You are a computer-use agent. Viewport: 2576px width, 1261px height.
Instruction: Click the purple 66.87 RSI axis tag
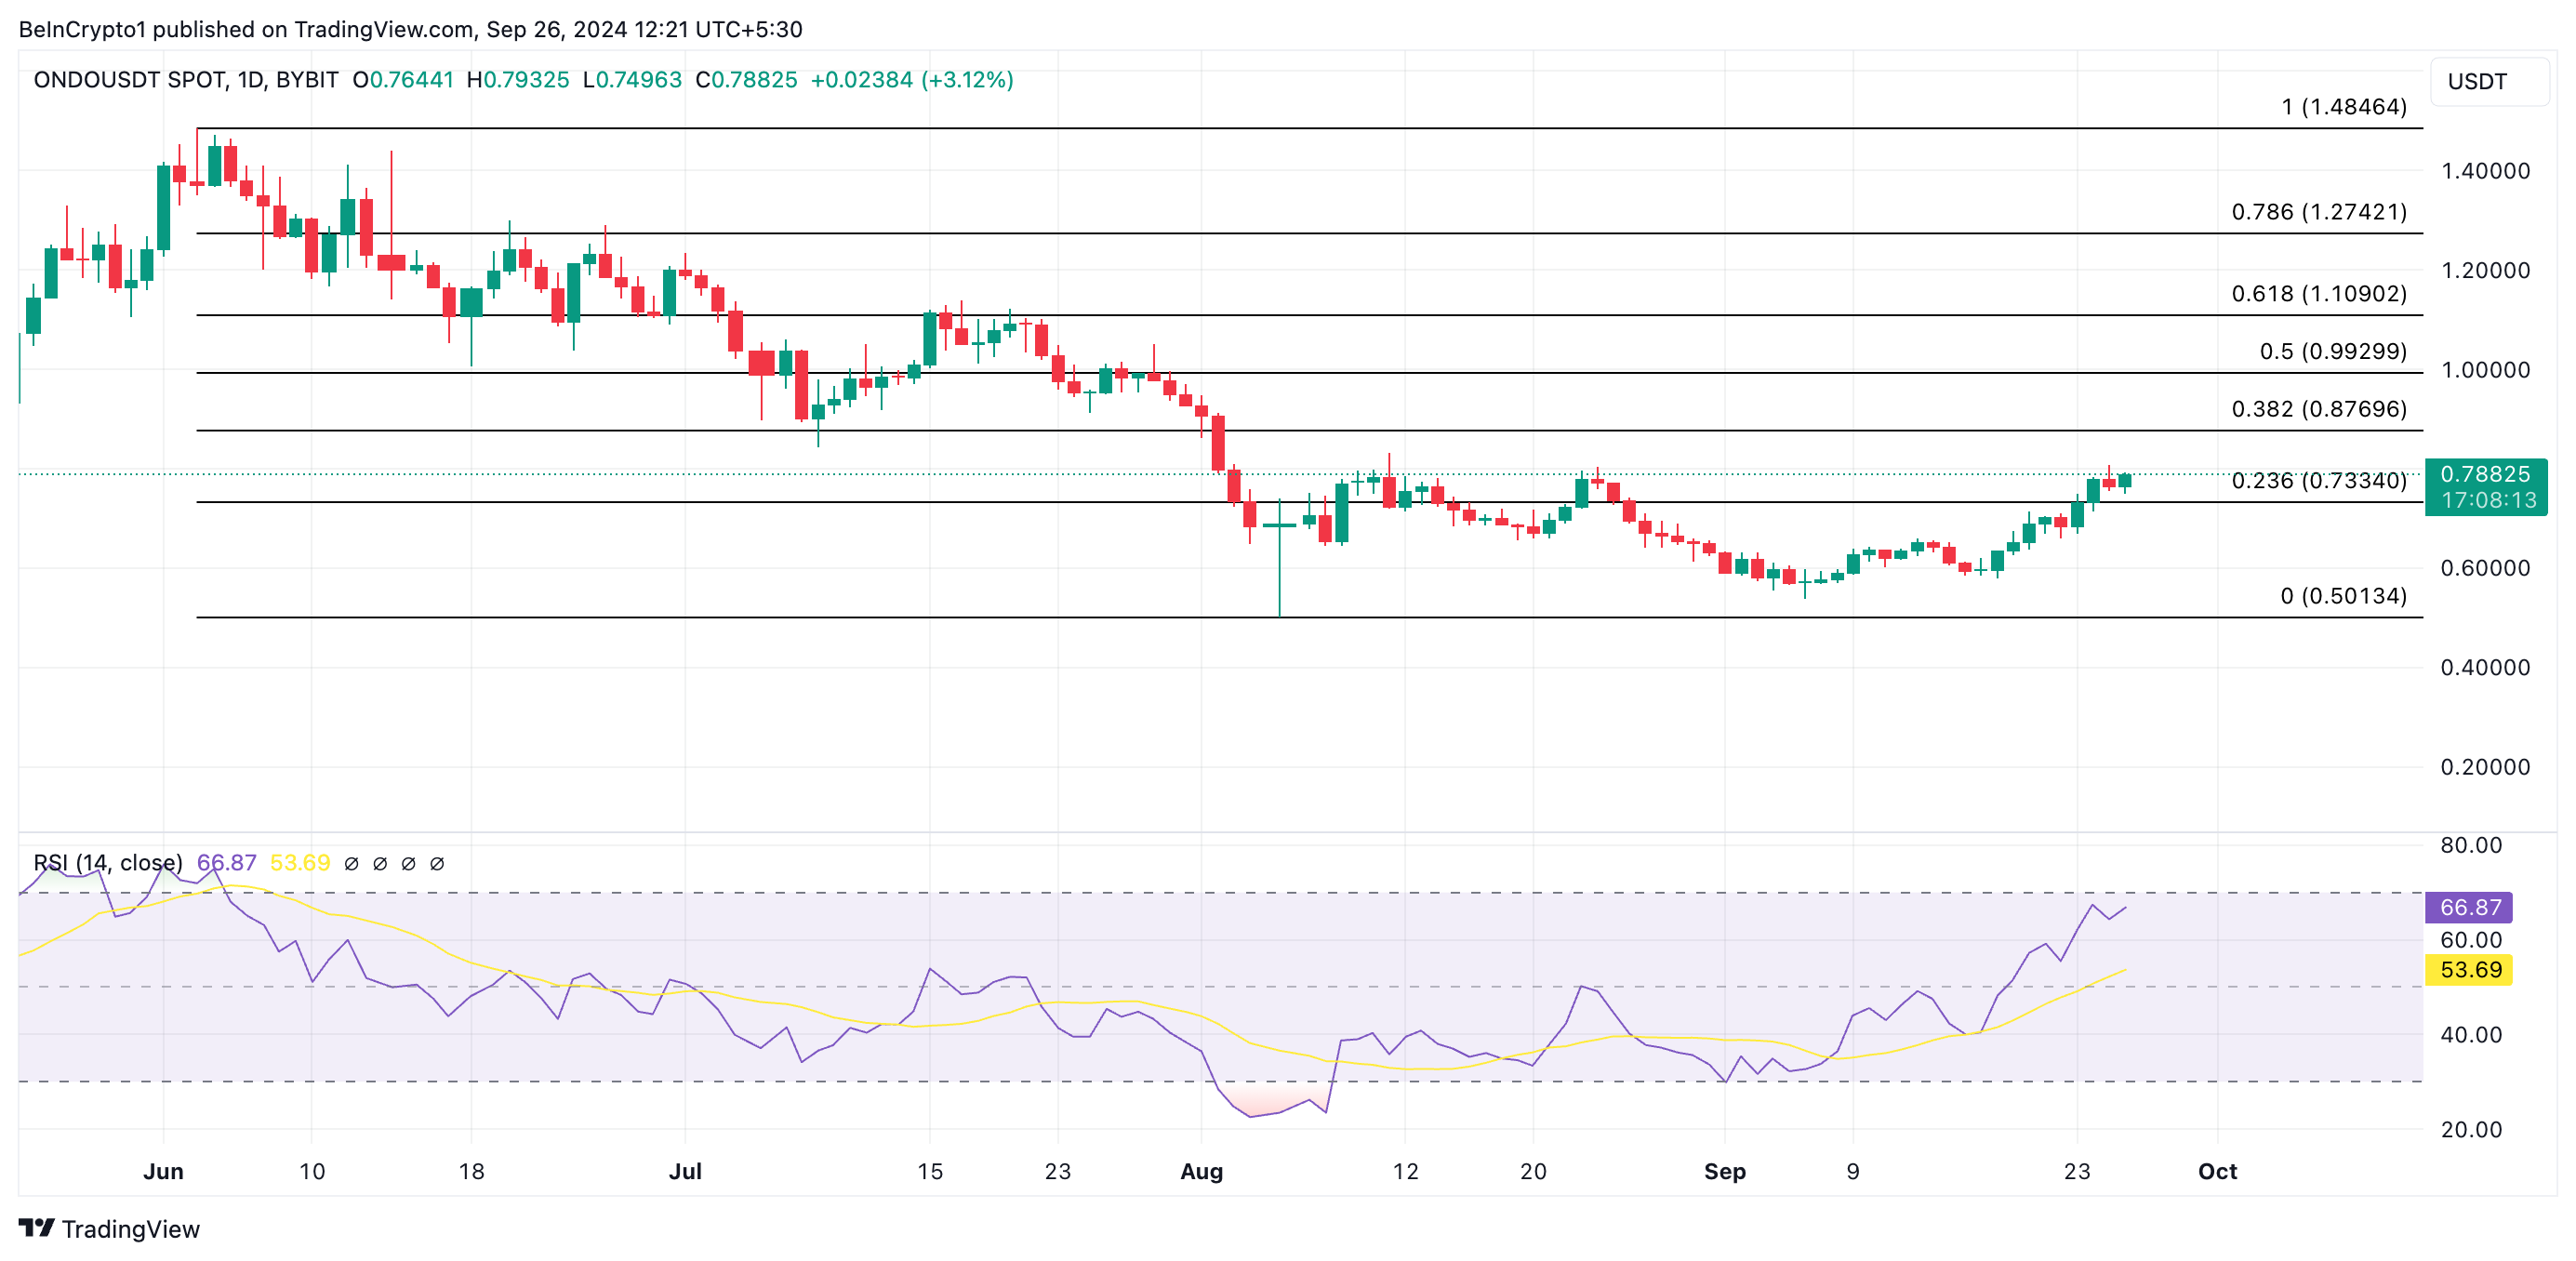coord(2469,907)
